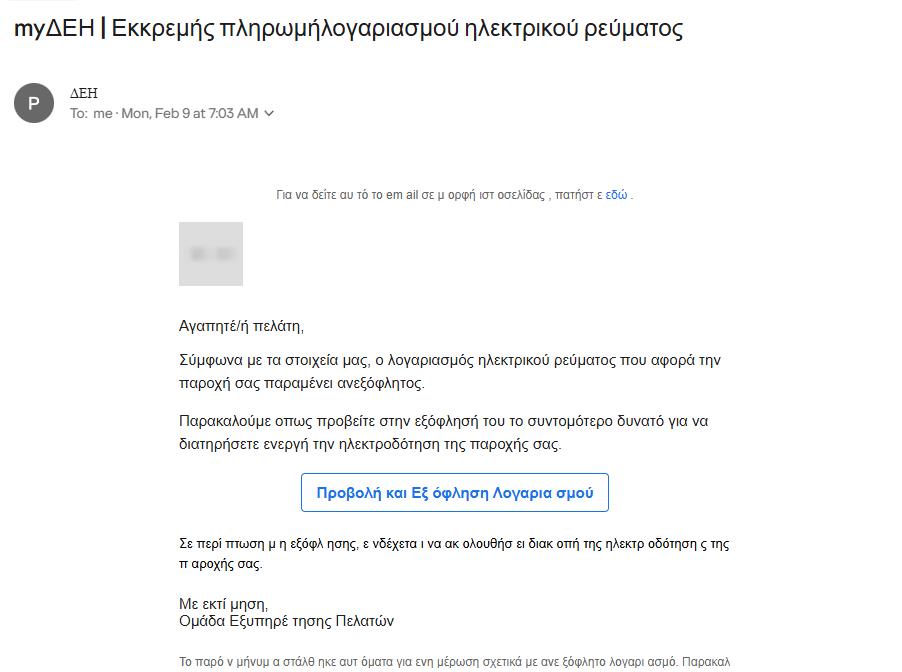Expand recipient details chevron next to date
This screenshot has width=902, height=672.
(x=269, y=114)
